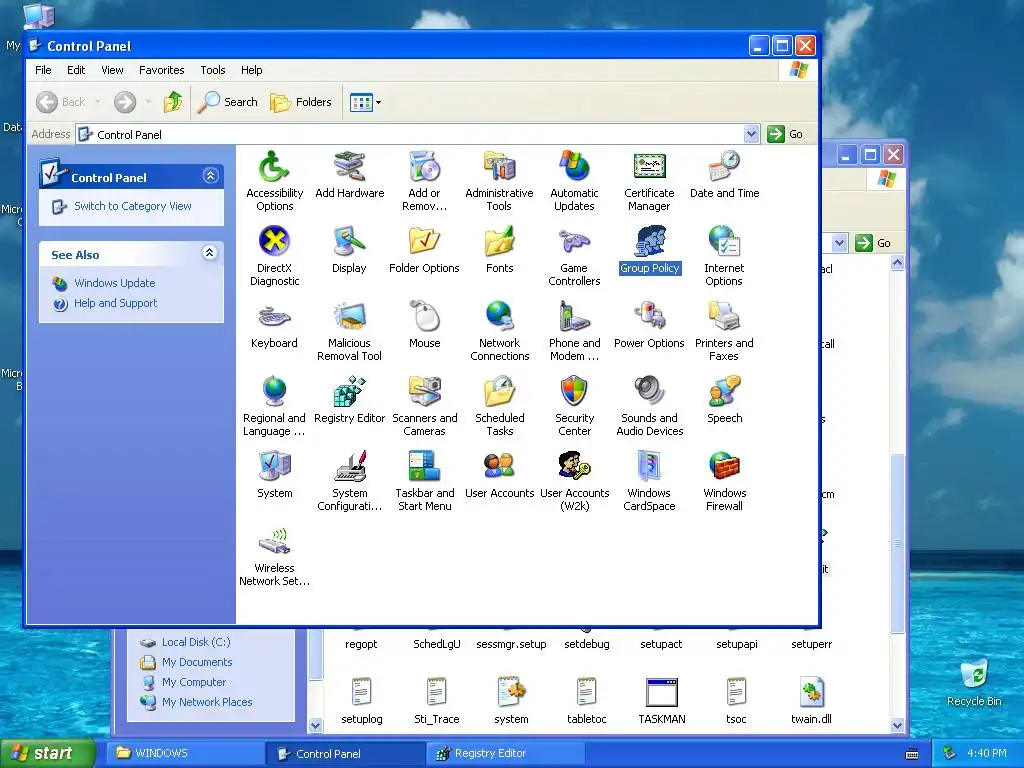This screenshot has width=1024, height=768.
Task: Open Windows CardSpace icon
Action: 649,481
